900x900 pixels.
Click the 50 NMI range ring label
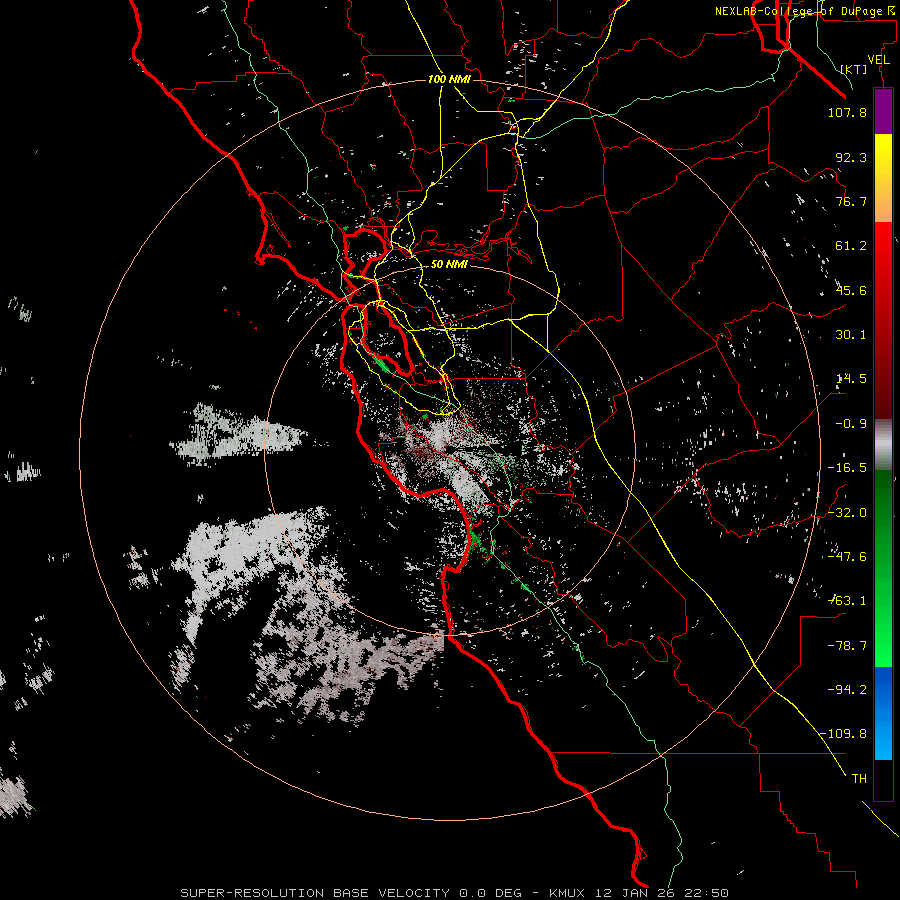point(449,264)
